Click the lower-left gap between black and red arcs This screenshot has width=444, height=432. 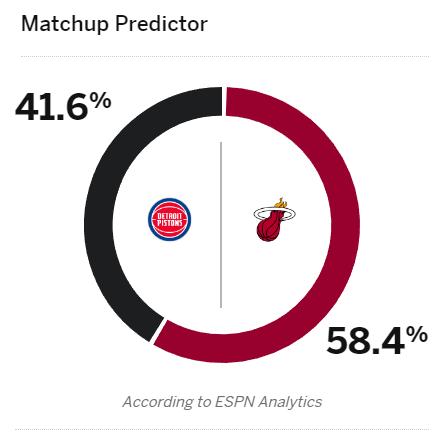pyautogui.click(x=158, y=329)
